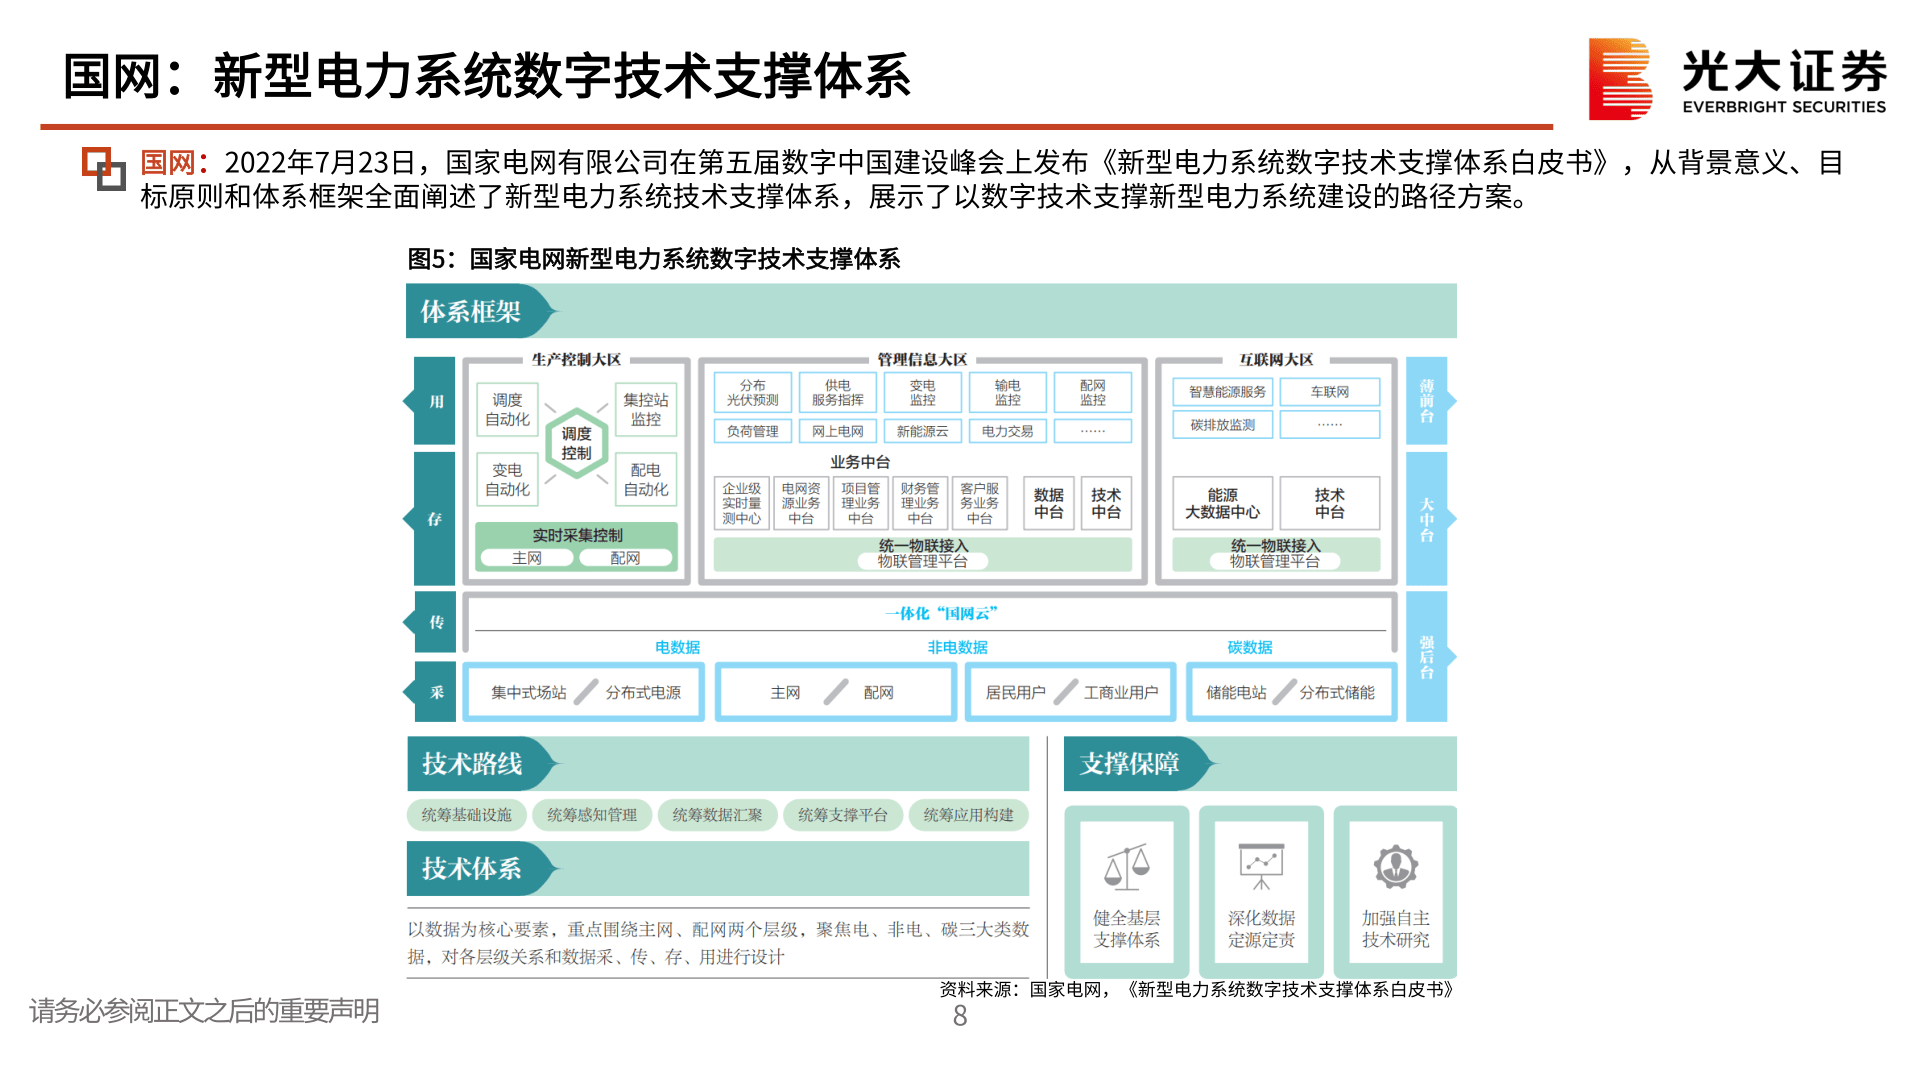Click the 统筹支撑平台 pill

click(843, 815)
